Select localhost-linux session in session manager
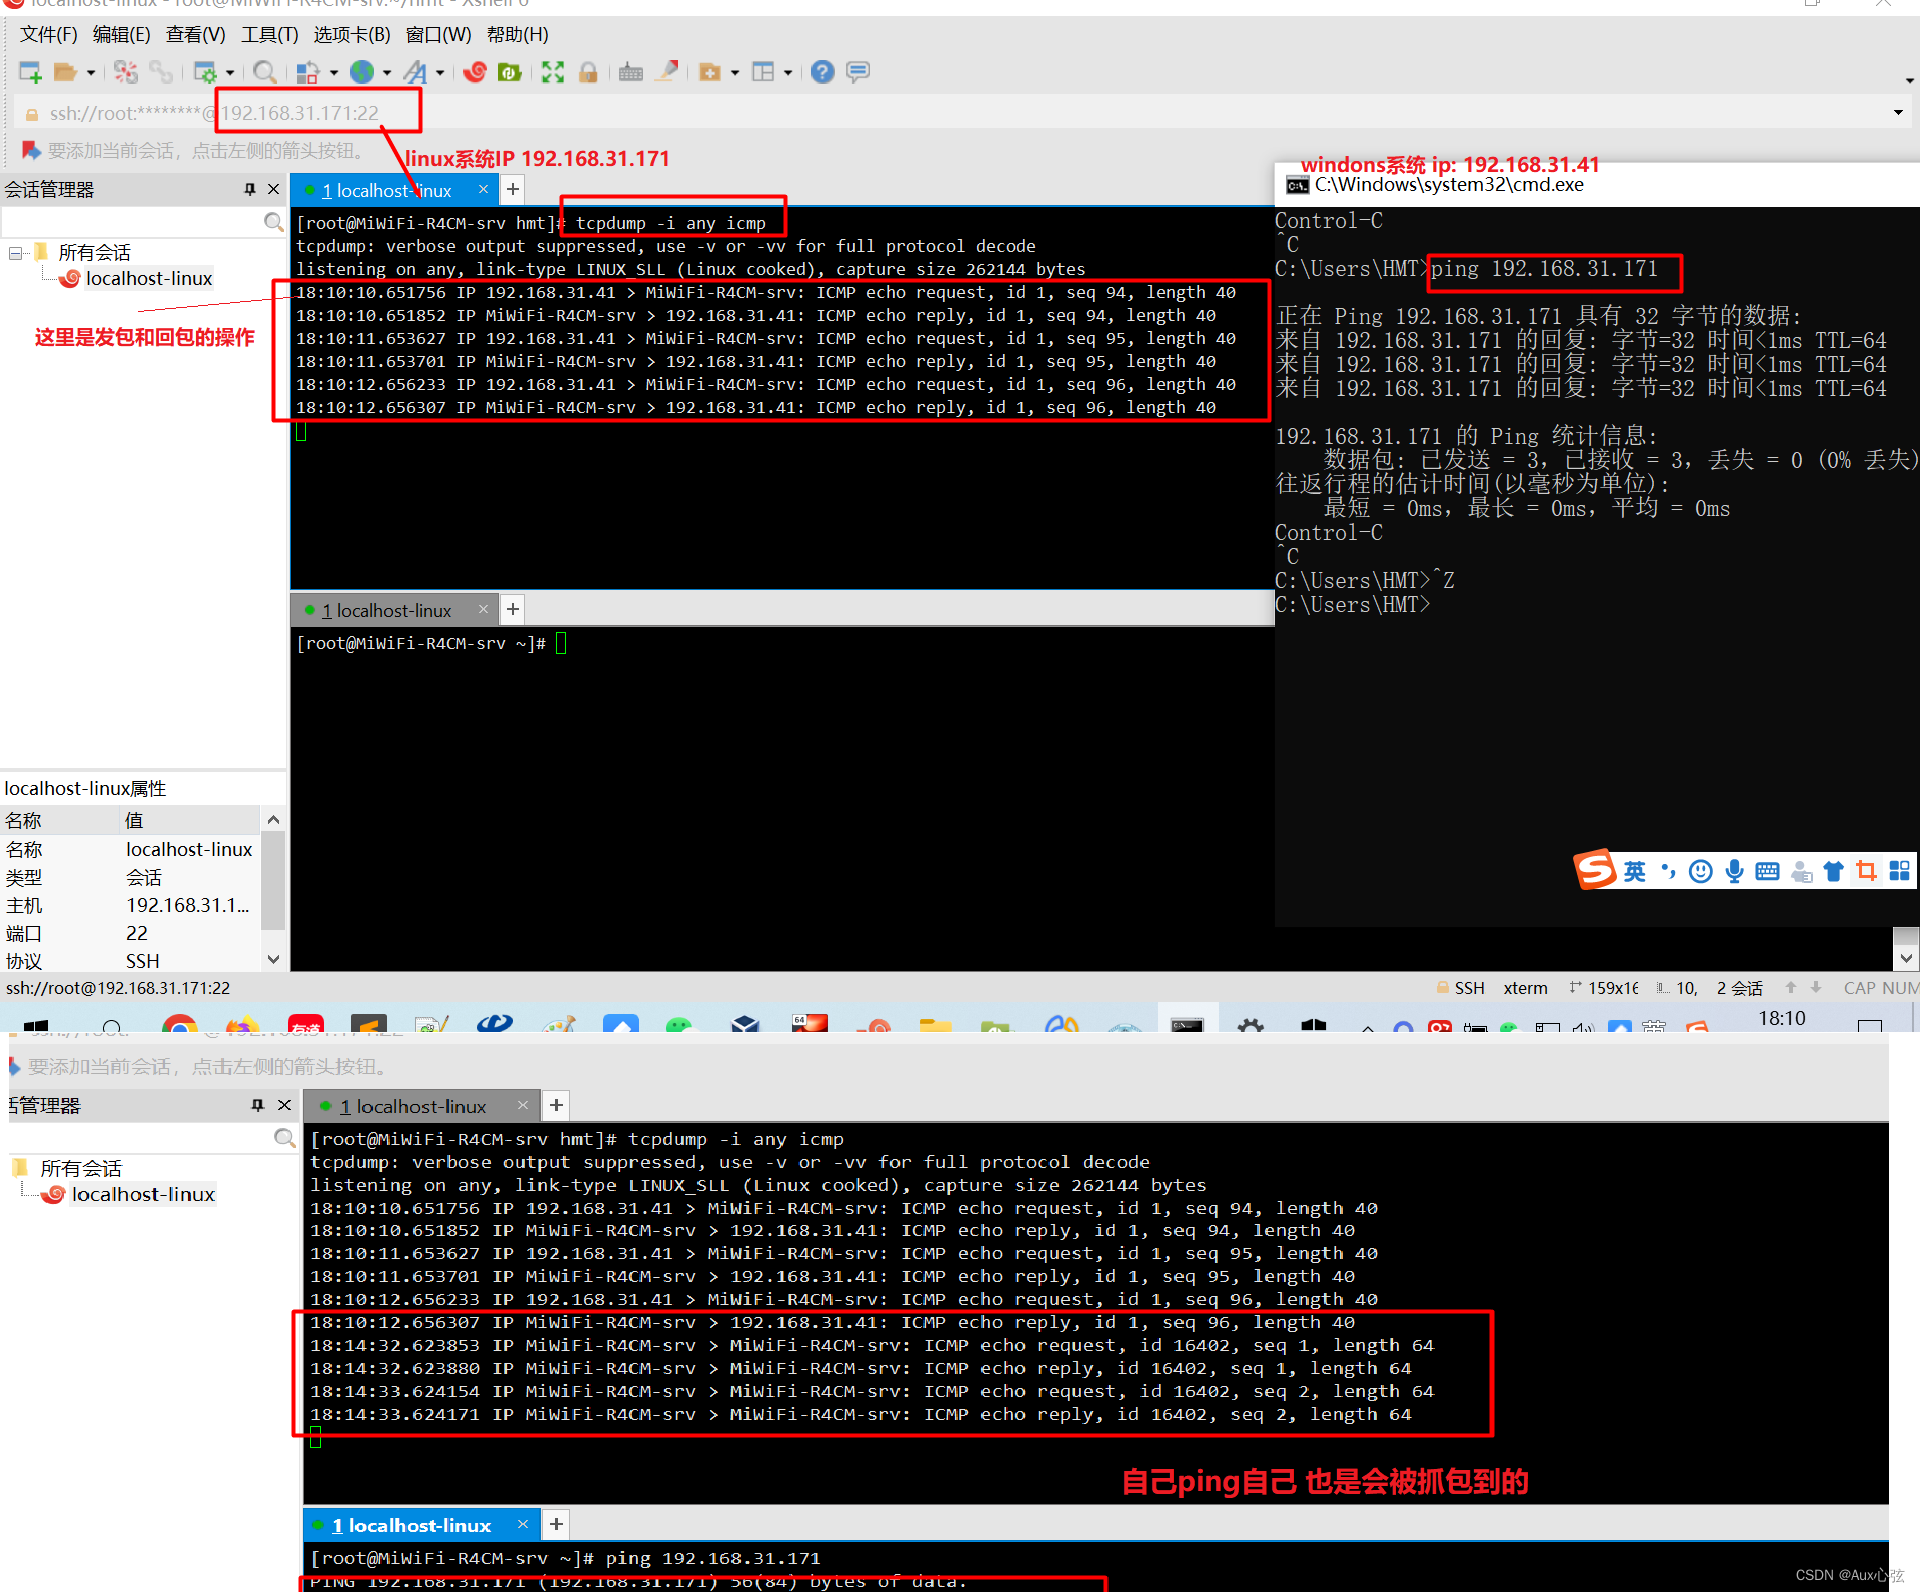 pos(148,278)
